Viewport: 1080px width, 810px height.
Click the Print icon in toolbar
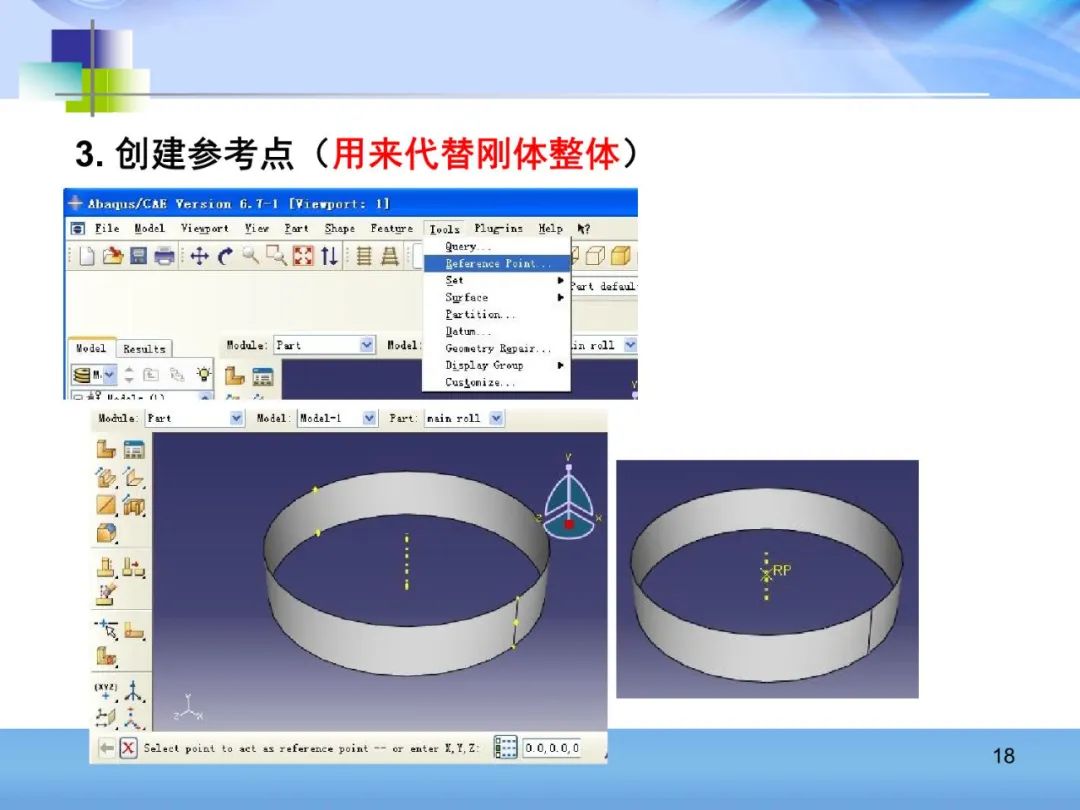pyautogui.click(x=164, y=256)
